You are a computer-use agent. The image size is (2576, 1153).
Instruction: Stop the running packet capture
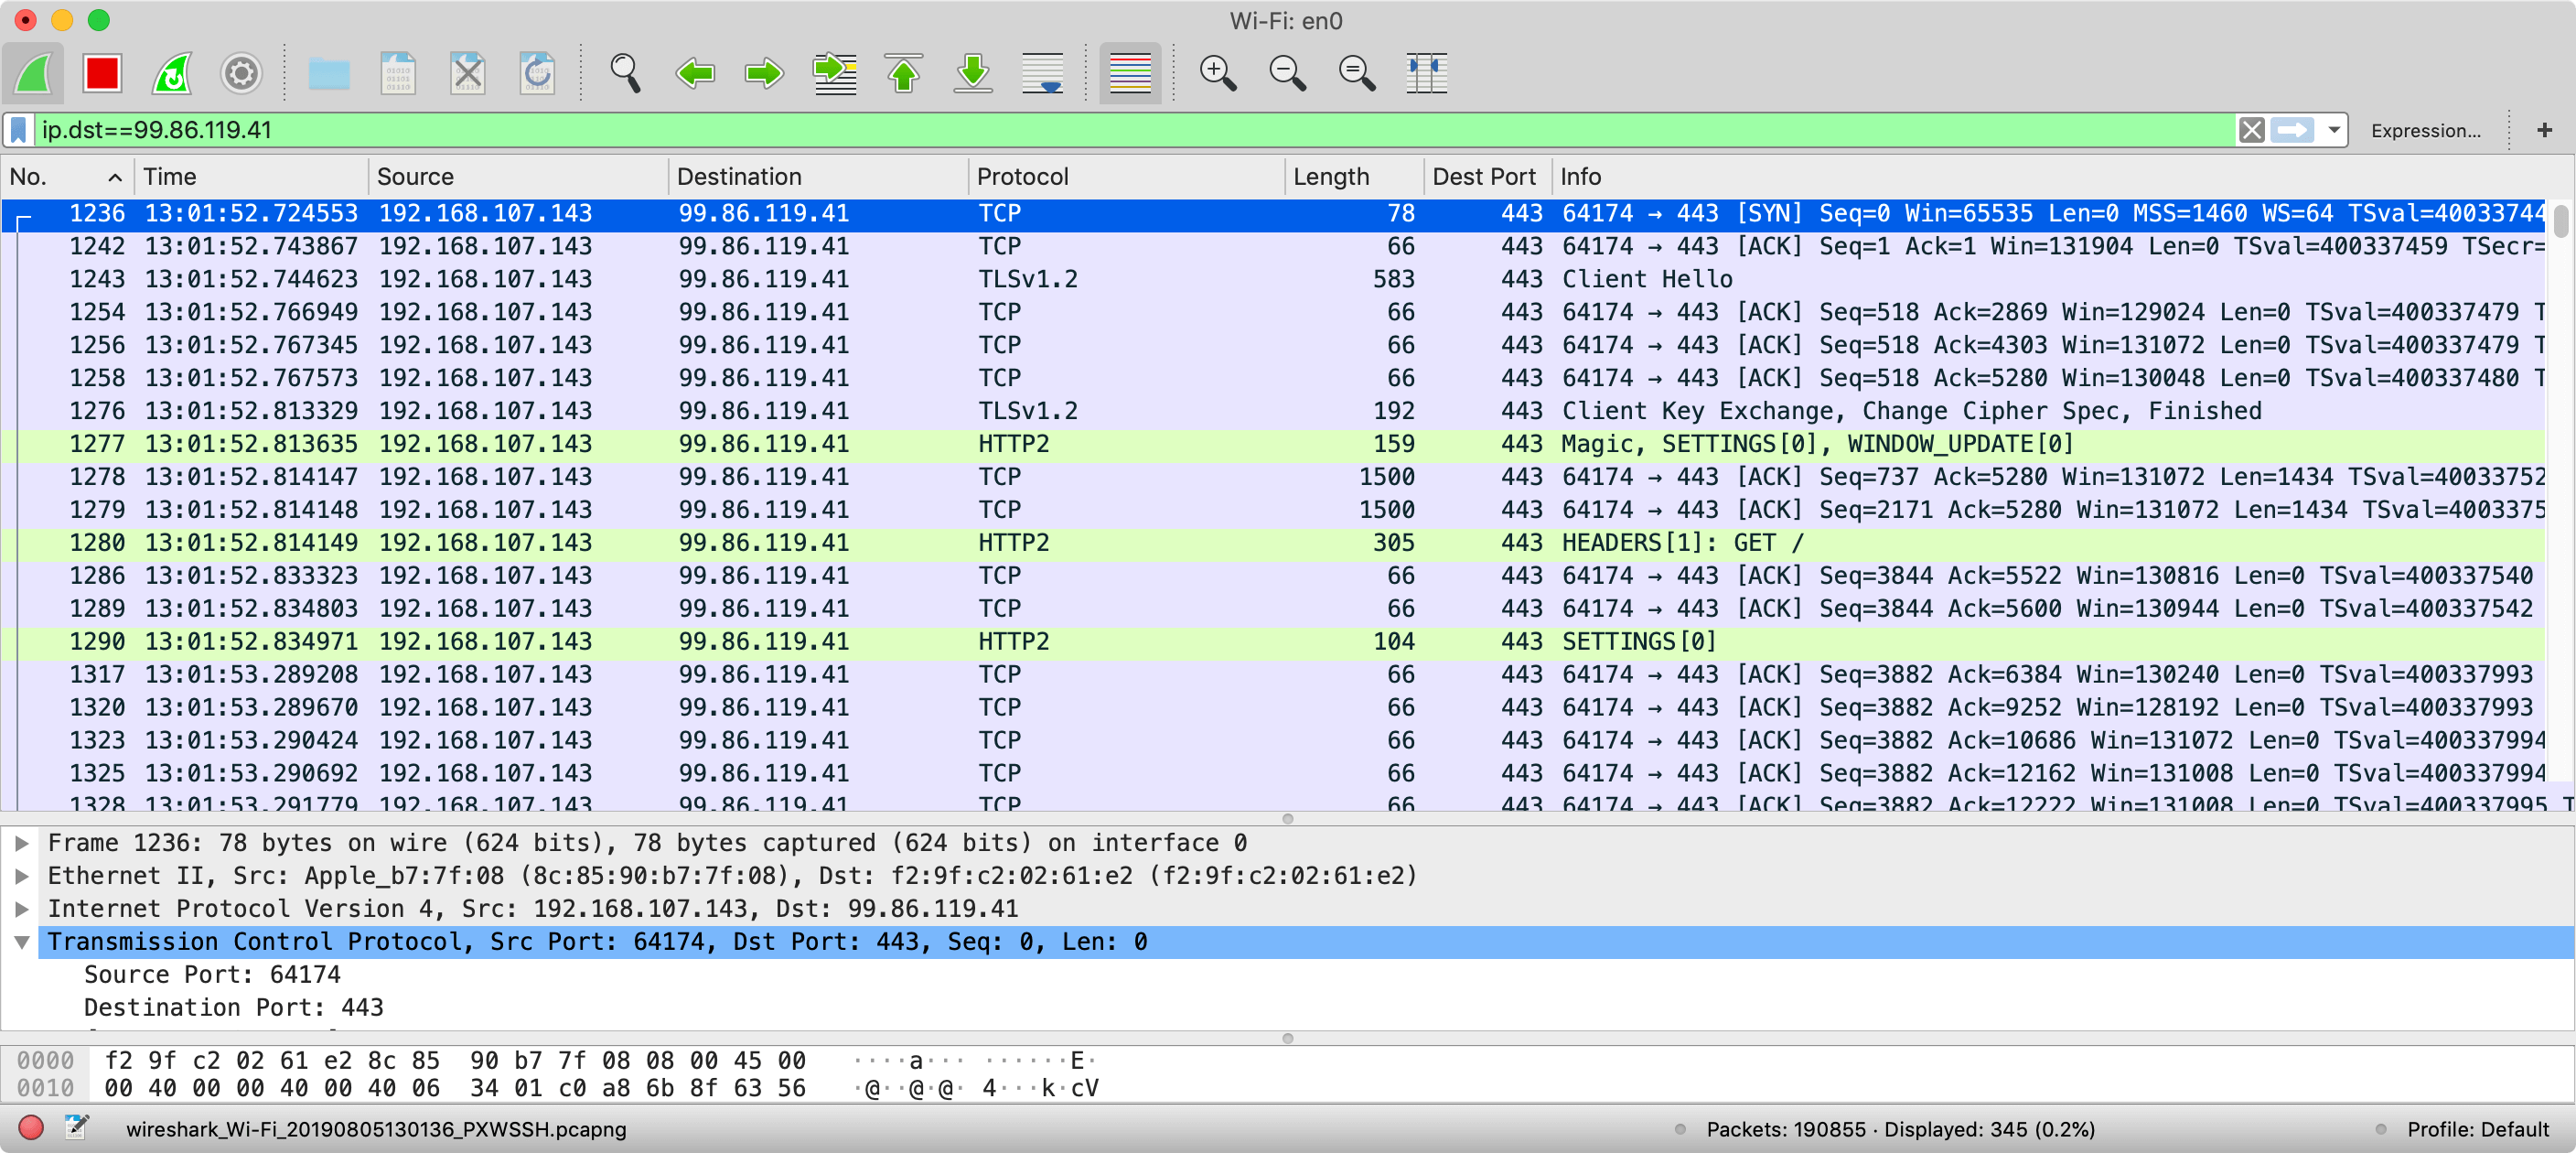(x=102, y=73)
